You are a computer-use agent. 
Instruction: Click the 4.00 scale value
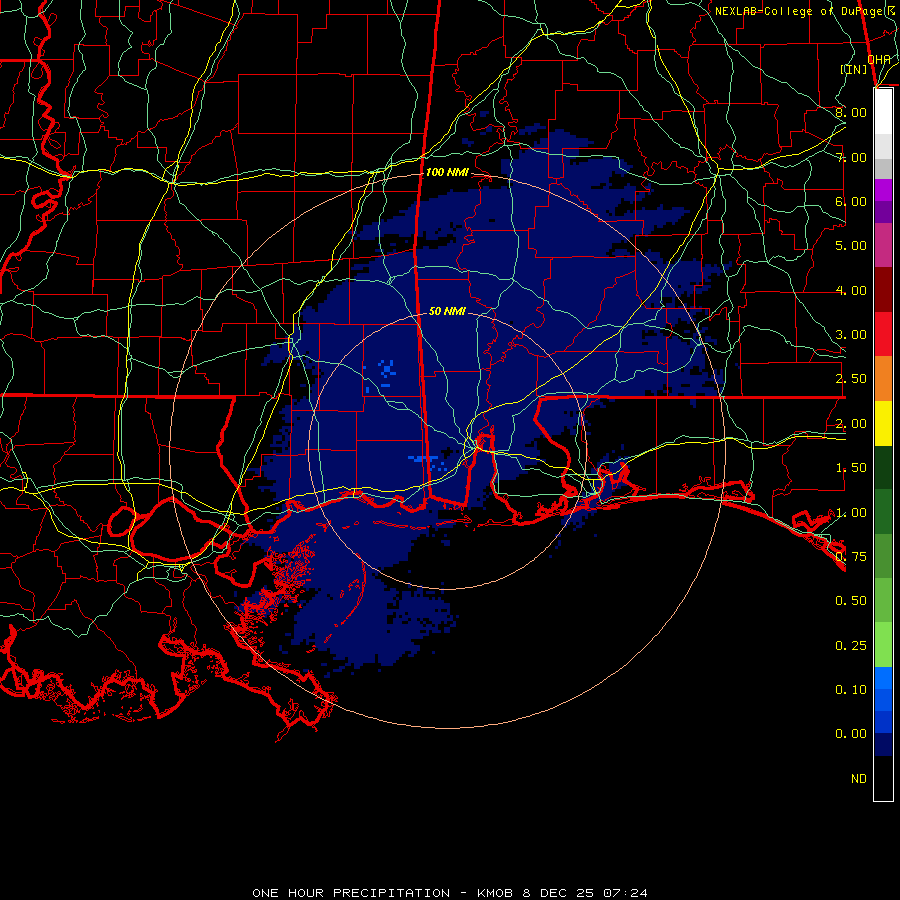[851, 290]
